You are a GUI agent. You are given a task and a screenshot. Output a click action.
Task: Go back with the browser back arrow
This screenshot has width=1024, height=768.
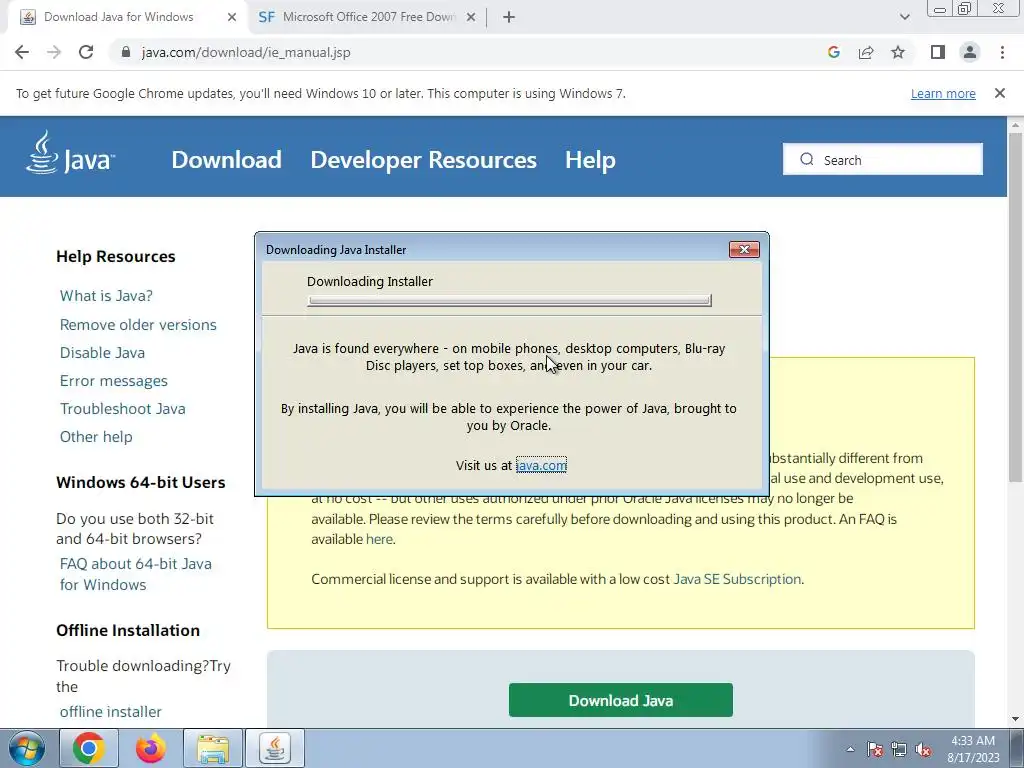click(x=22, y=52)
